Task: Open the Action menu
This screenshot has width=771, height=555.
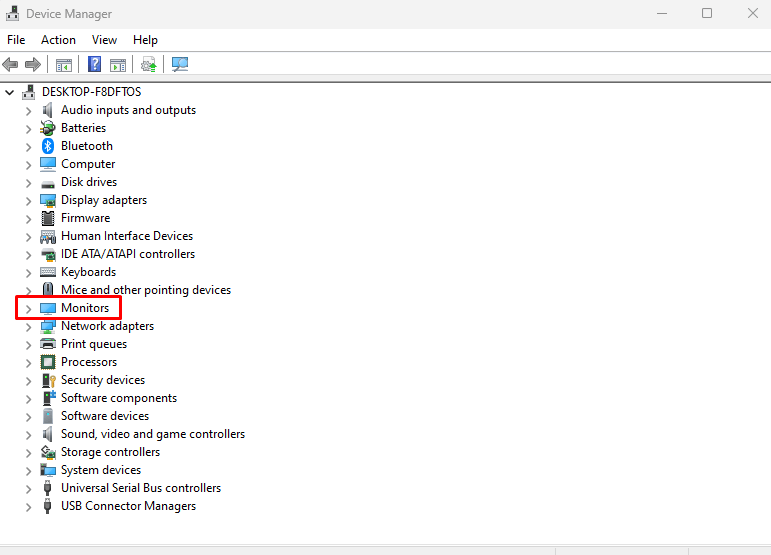Action: [x=59, y=40]
